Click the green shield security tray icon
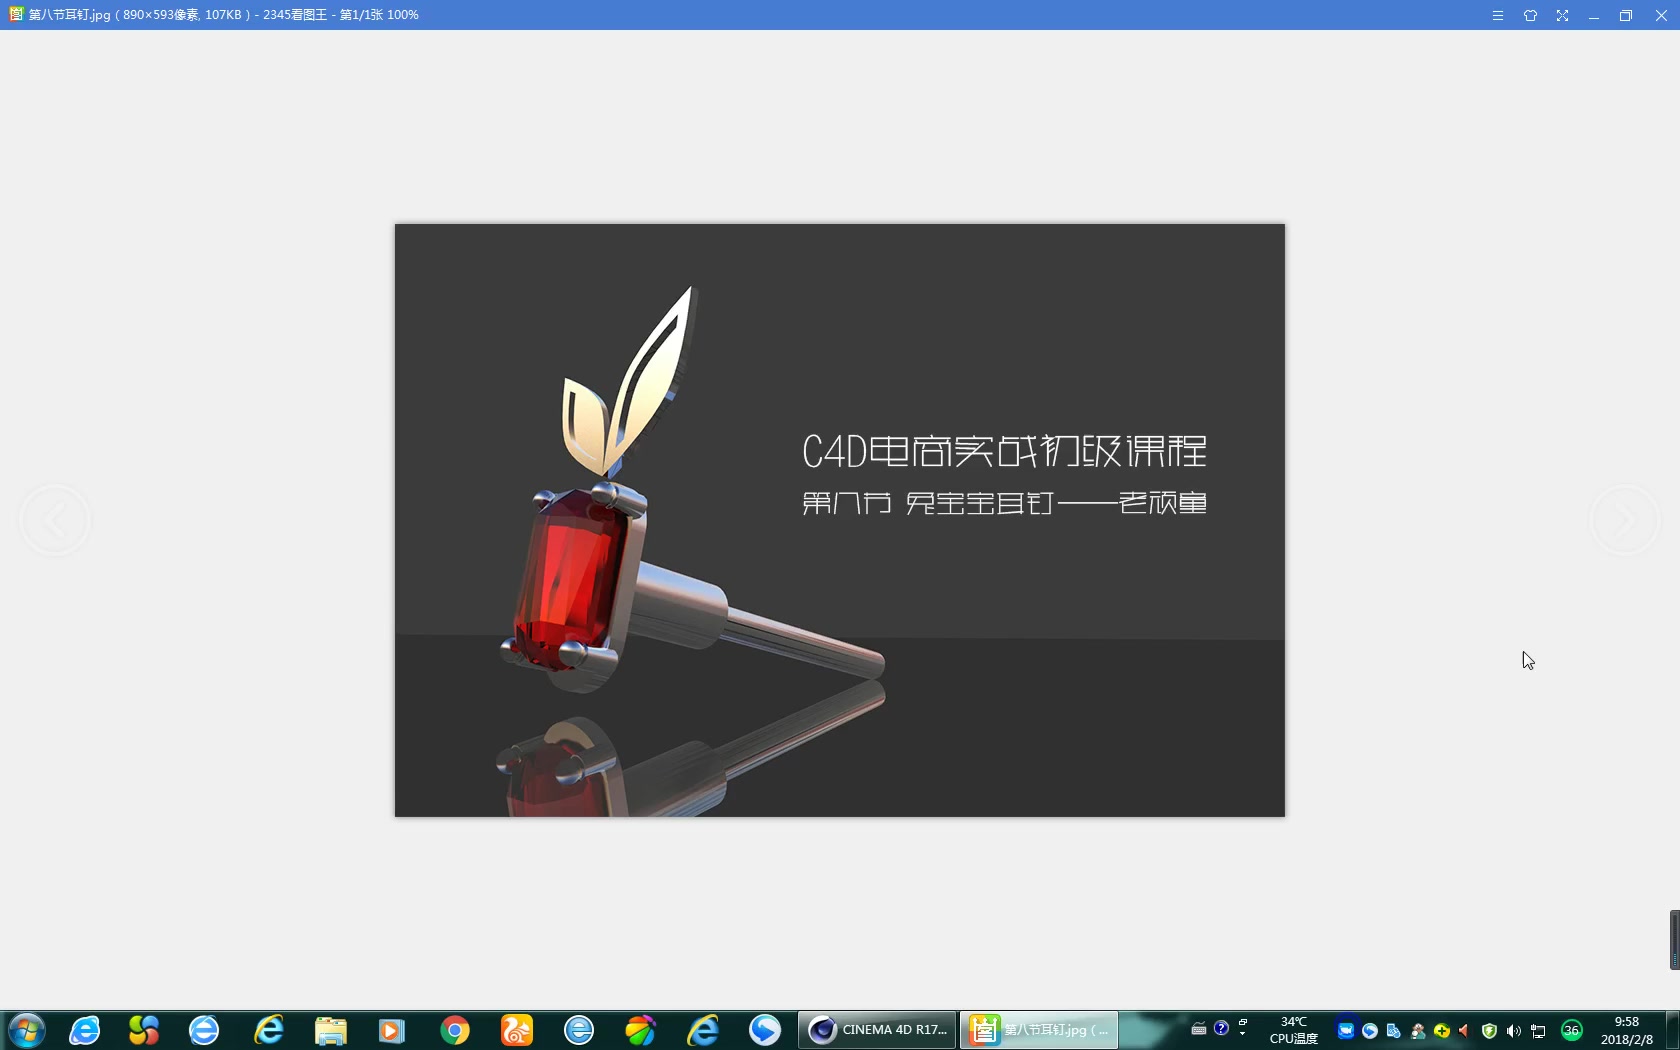 coord(1489,1031)
